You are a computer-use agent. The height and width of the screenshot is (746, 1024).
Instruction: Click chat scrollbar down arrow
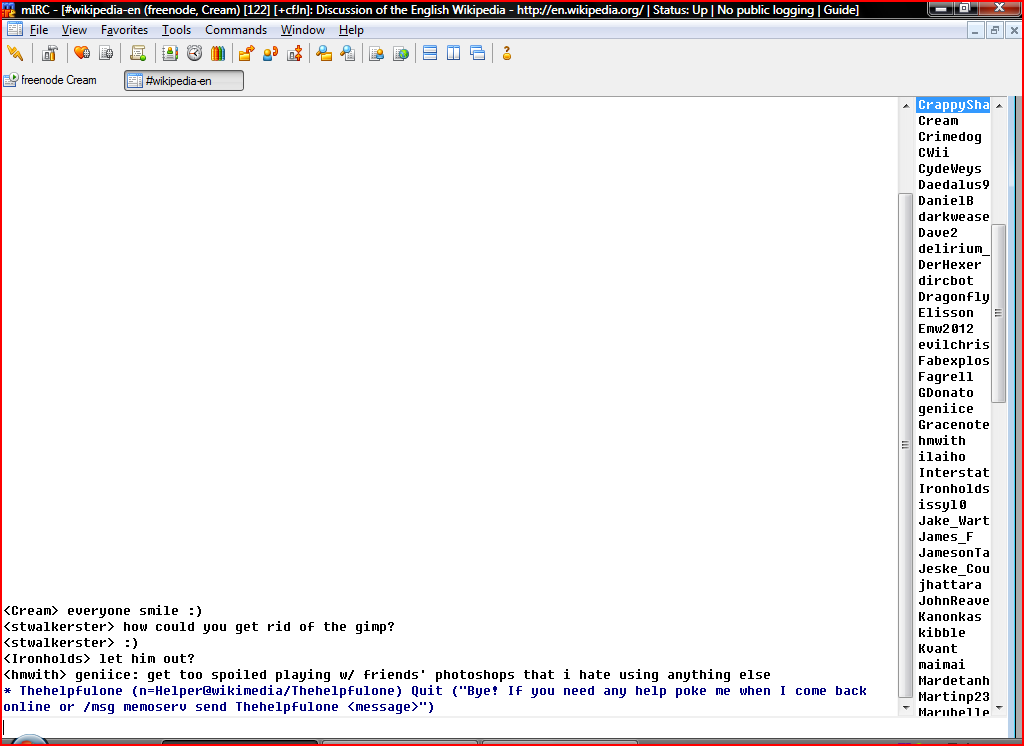click(905, 708)
